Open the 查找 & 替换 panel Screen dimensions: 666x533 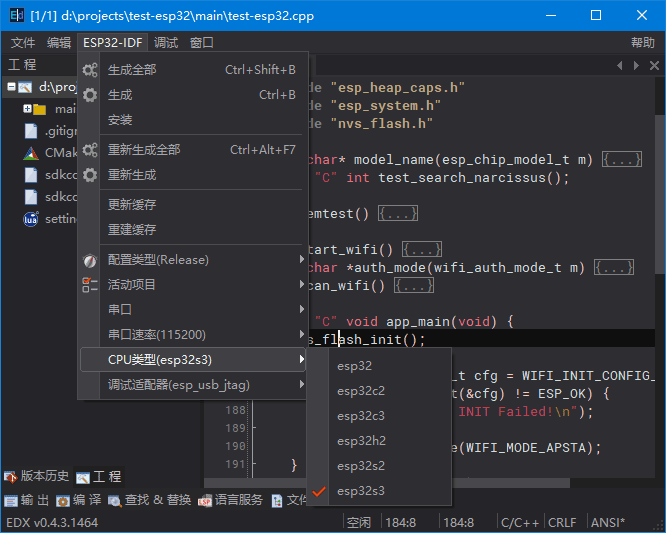150,500
